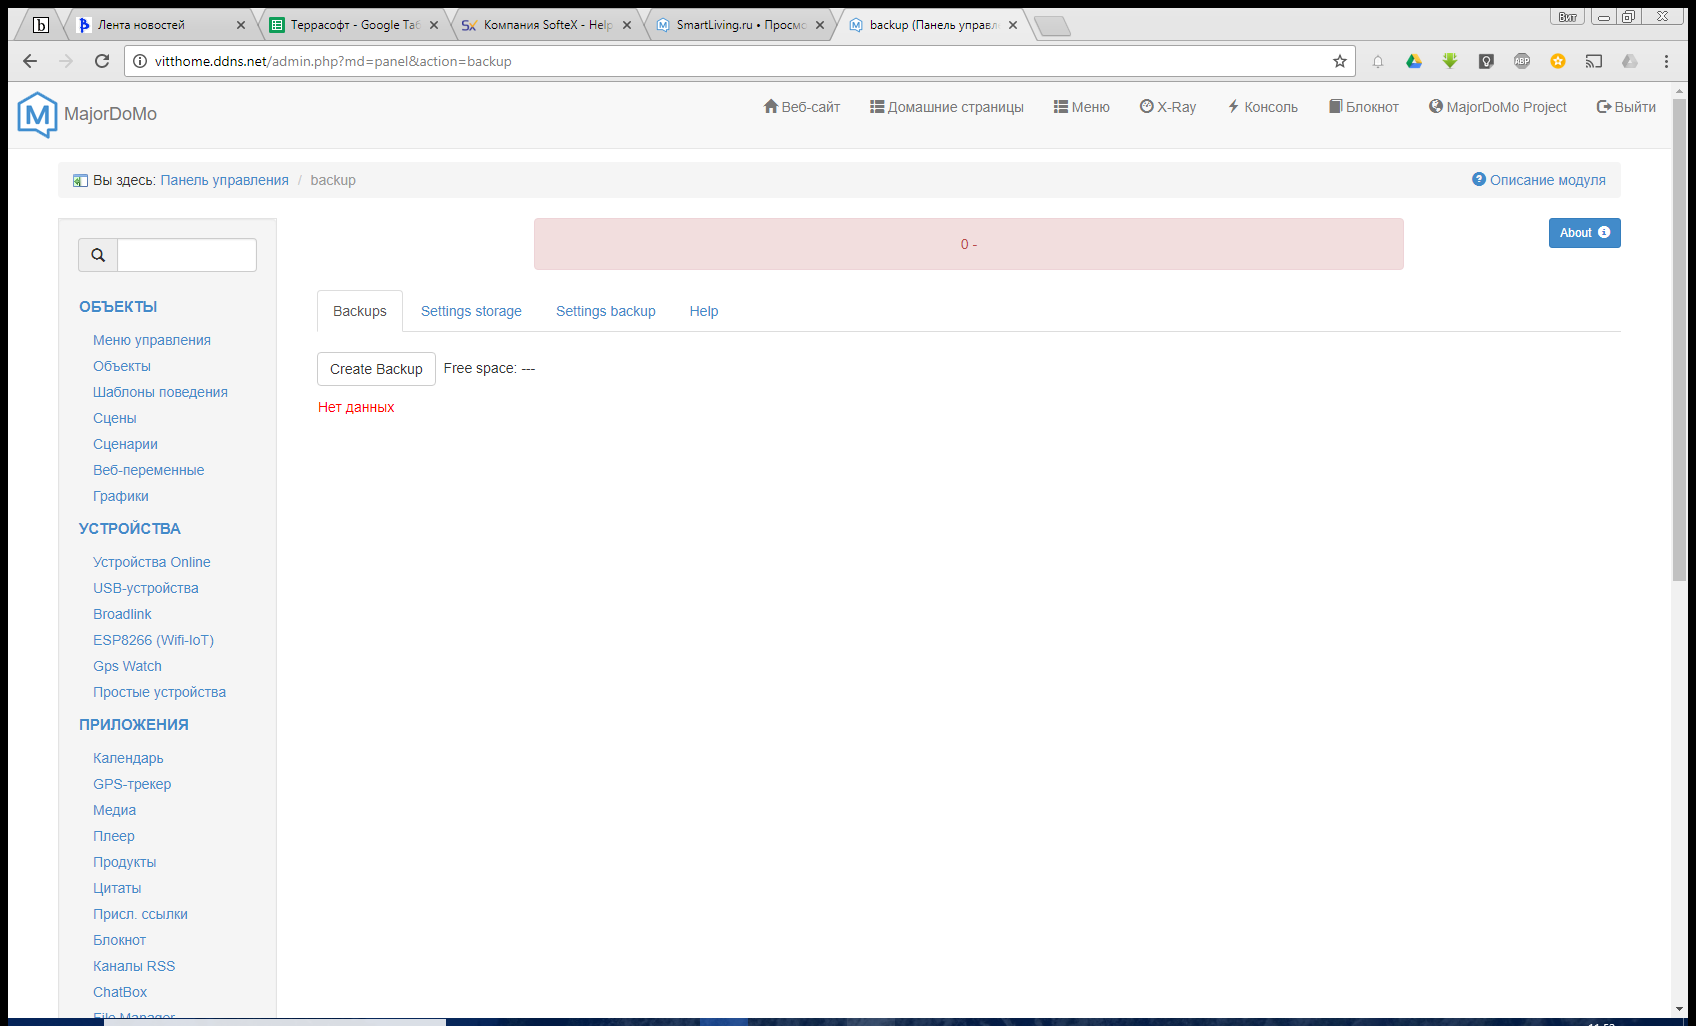Screen dimensions: 1696x1026
Task: Switch to the SmartLiving.ru browser tab
Action: tap(739, 25)
